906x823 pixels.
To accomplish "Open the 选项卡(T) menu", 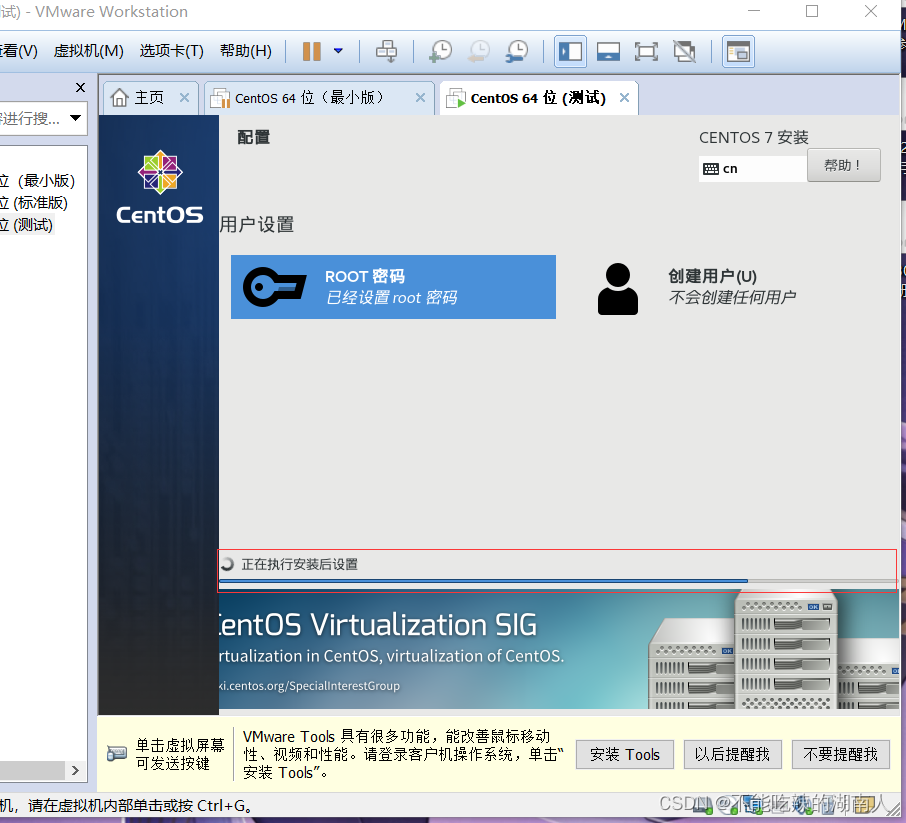I will tap(172, 51).
